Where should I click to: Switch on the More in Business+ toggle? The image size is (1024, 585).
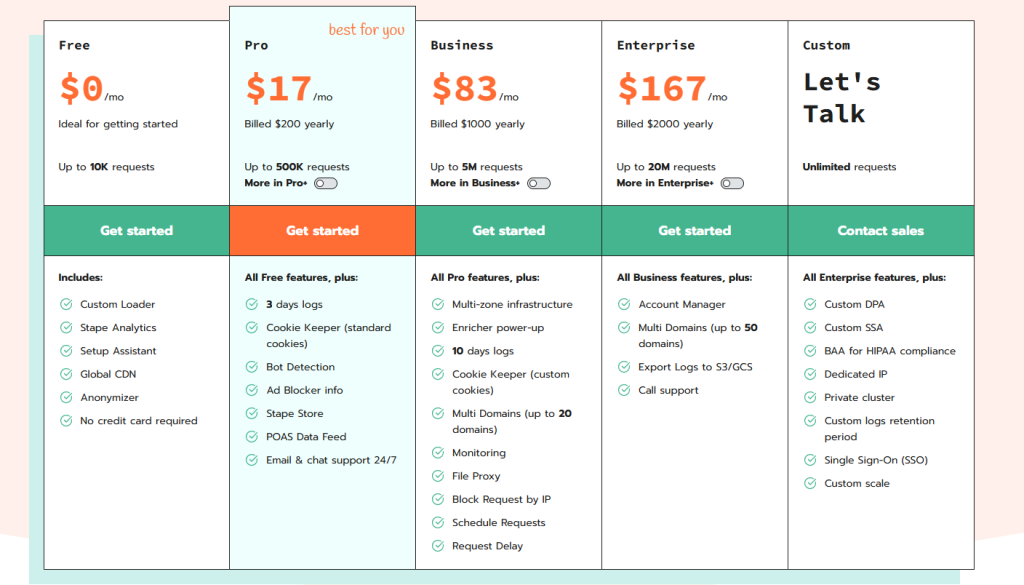pyautogui.click(x=539, y=183)
